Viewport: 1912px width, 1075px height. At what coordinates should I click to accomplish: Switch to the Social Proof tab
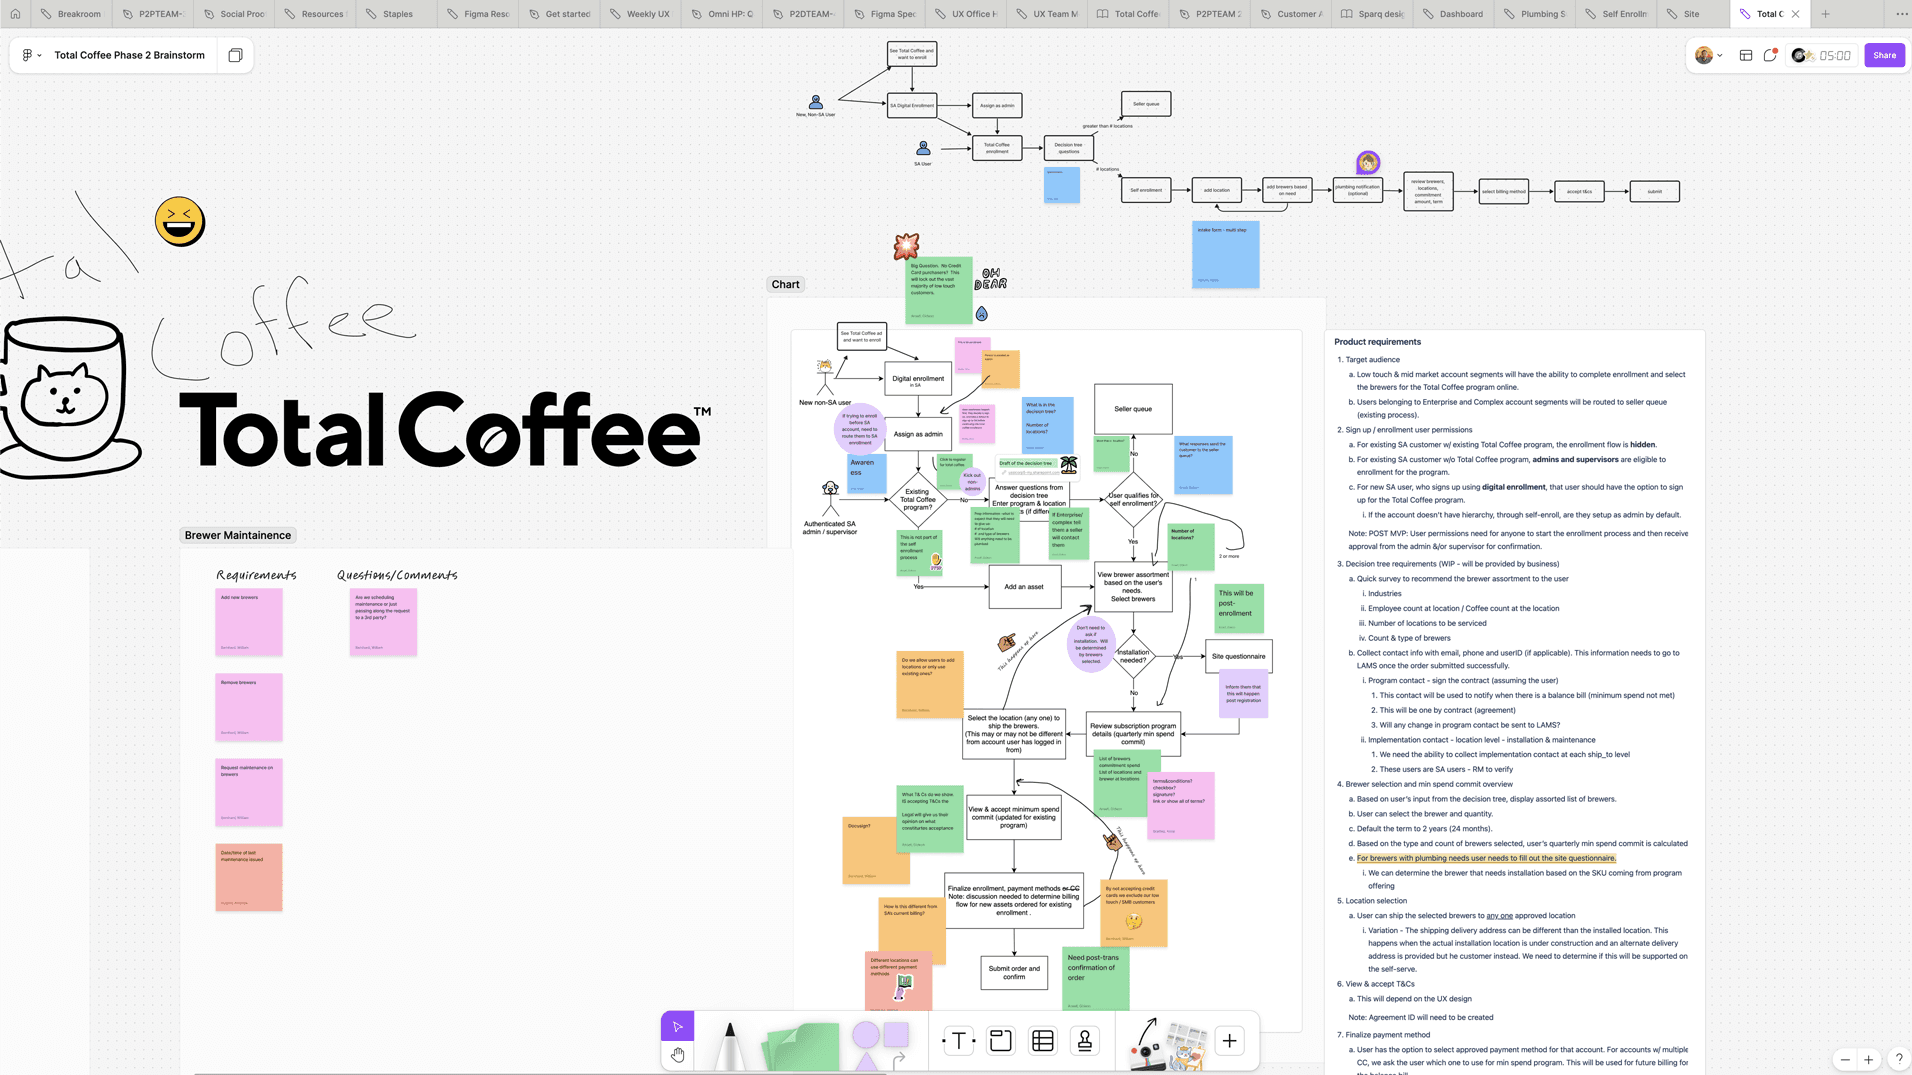(234, 14)
